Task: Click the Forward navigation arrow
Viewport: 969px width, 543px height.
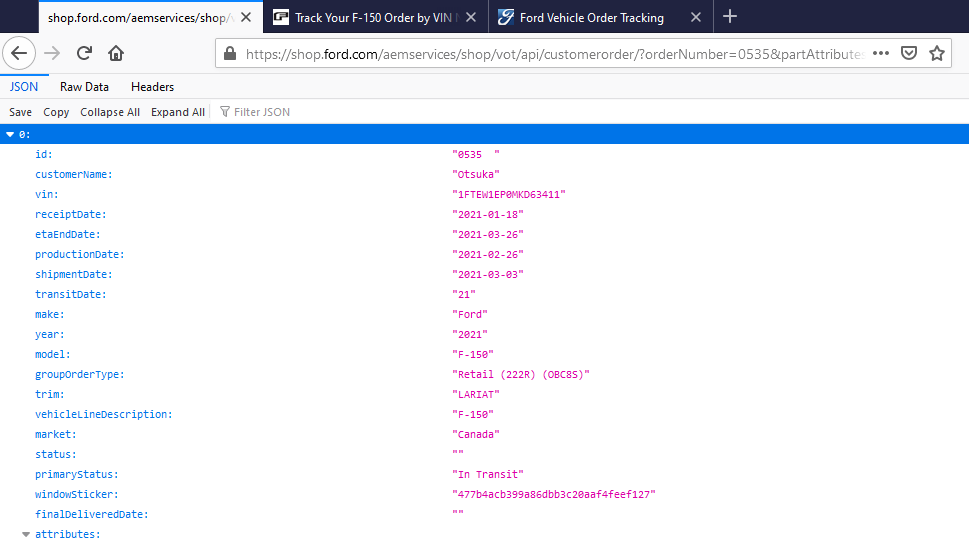Action: tap(53, 53)
